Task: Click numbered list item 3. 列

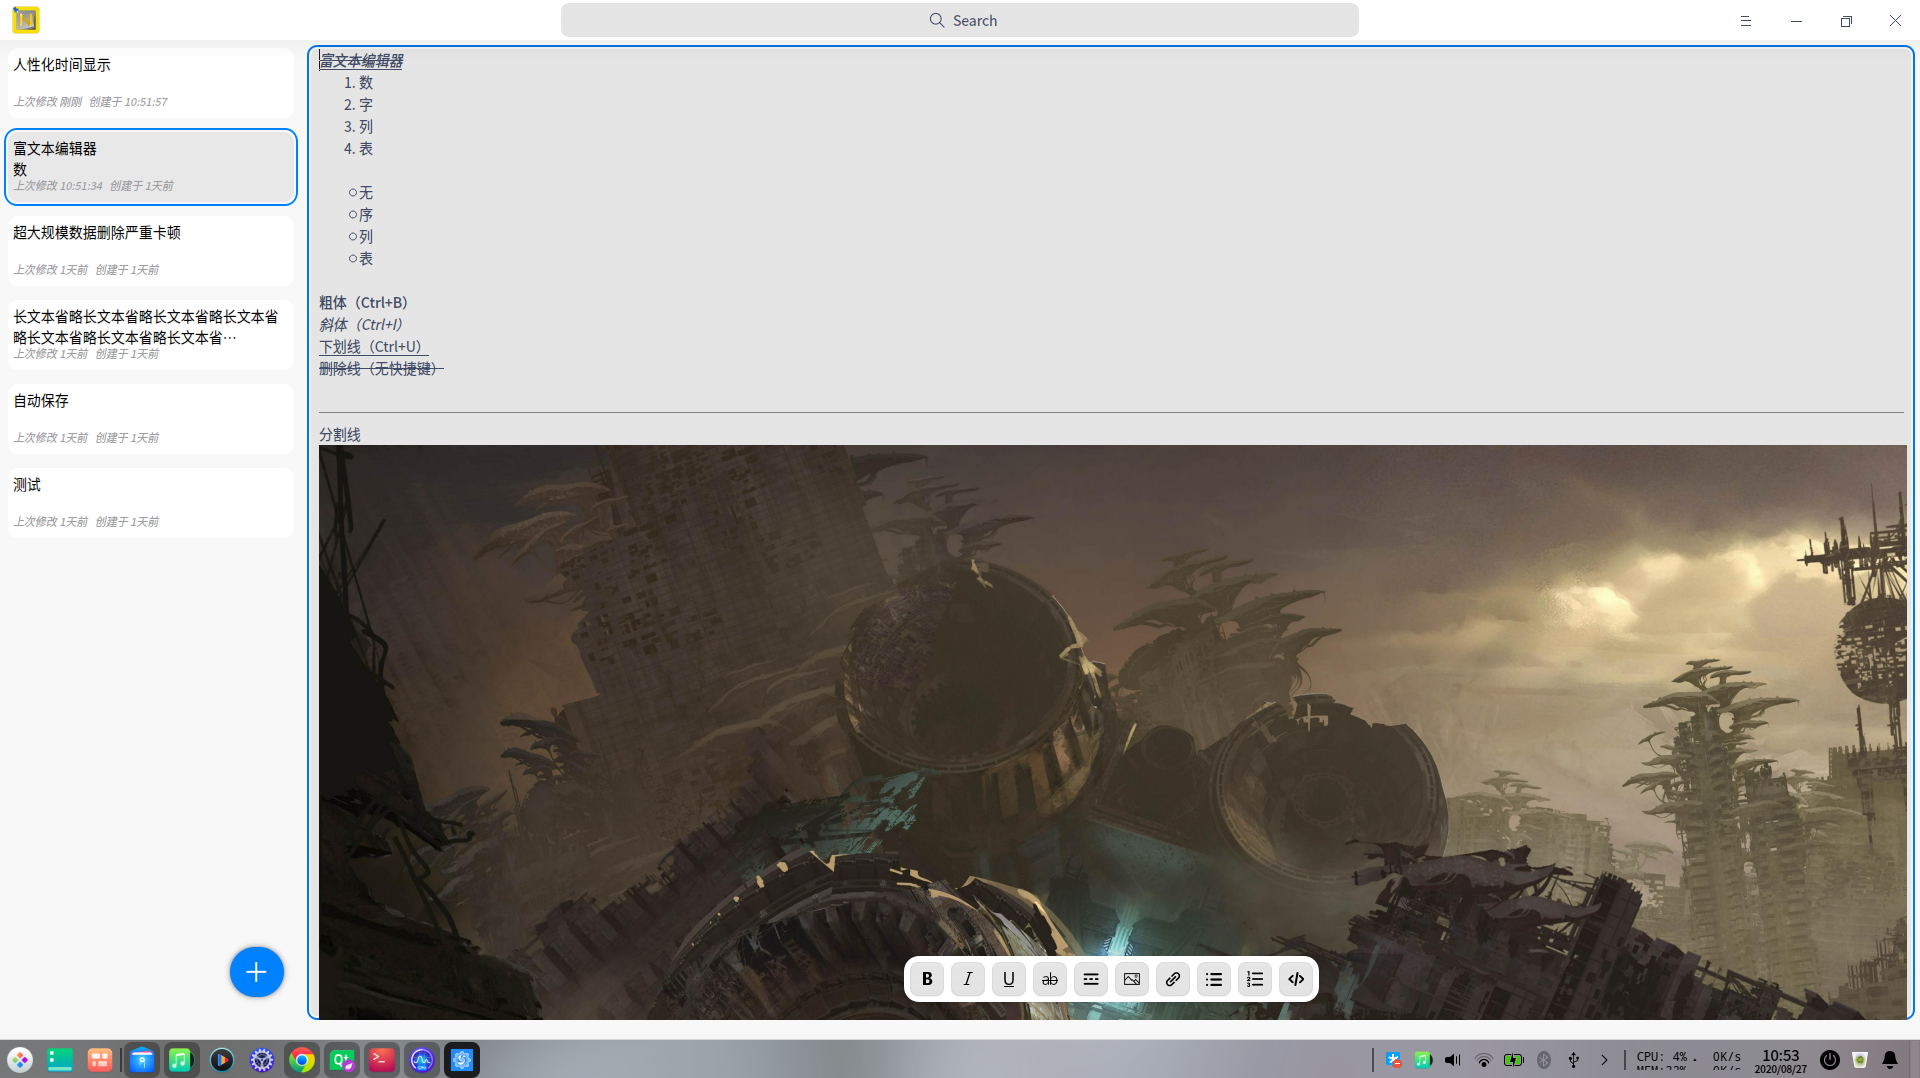Action: 358,127
